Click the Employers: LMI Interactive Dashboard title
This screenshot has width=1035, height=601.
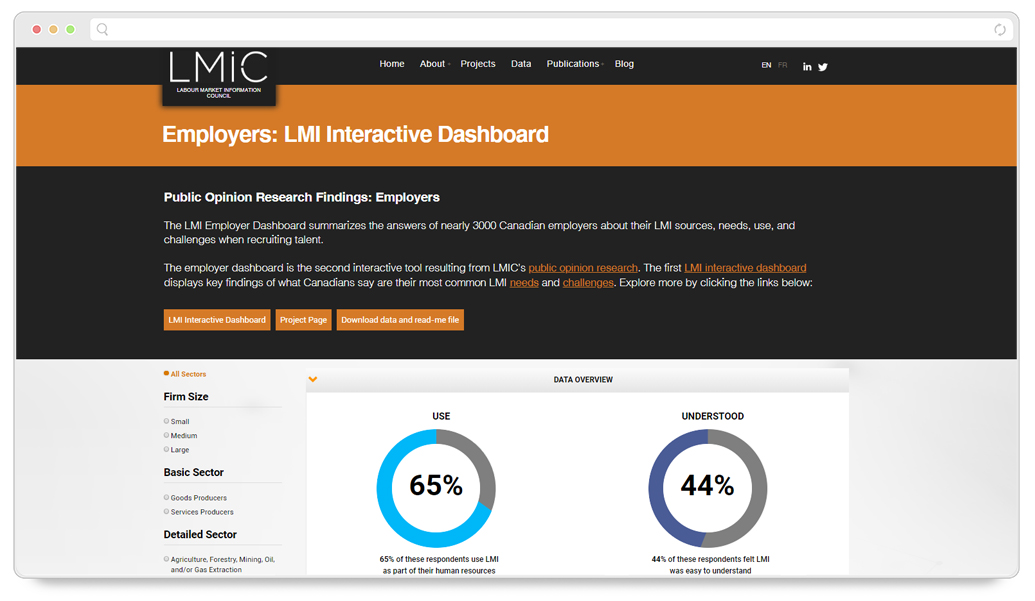point(355,135)
